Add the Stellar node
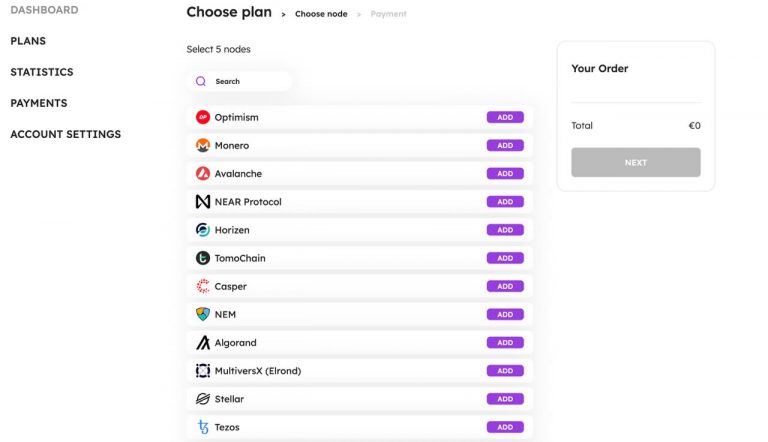Viewport: 768px width, 442px height. pyautogui.click(x=505, y=399)
